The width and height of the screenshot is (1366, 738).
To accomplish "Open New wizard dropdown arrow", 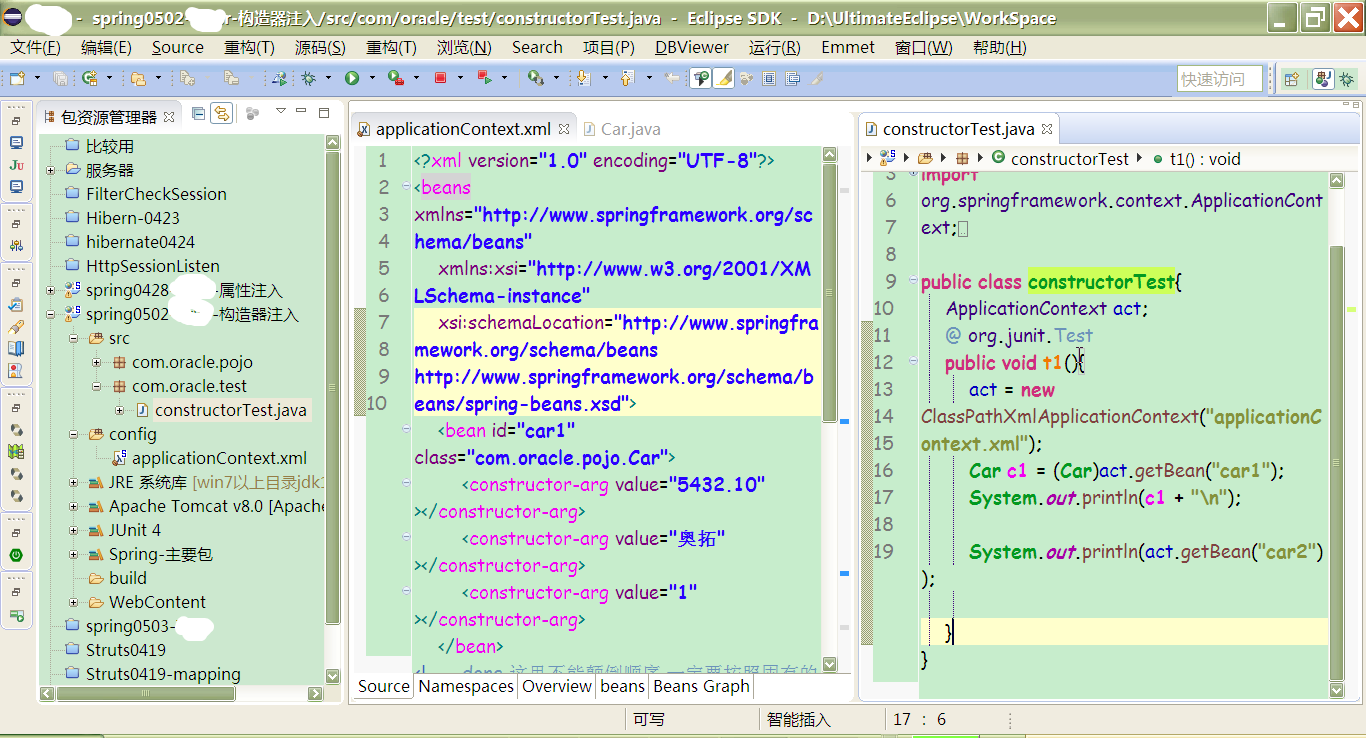I will click(37, 78).
